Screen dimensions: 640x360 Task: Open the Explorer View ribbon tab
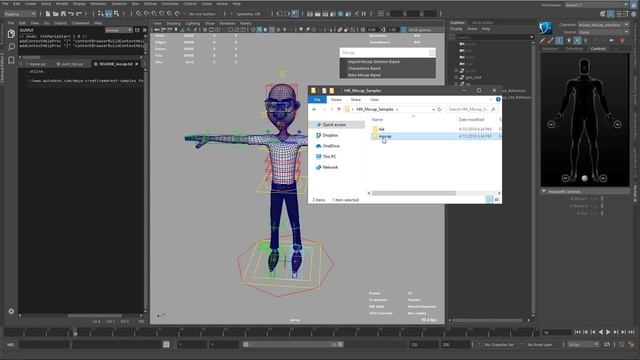(374, 100)
